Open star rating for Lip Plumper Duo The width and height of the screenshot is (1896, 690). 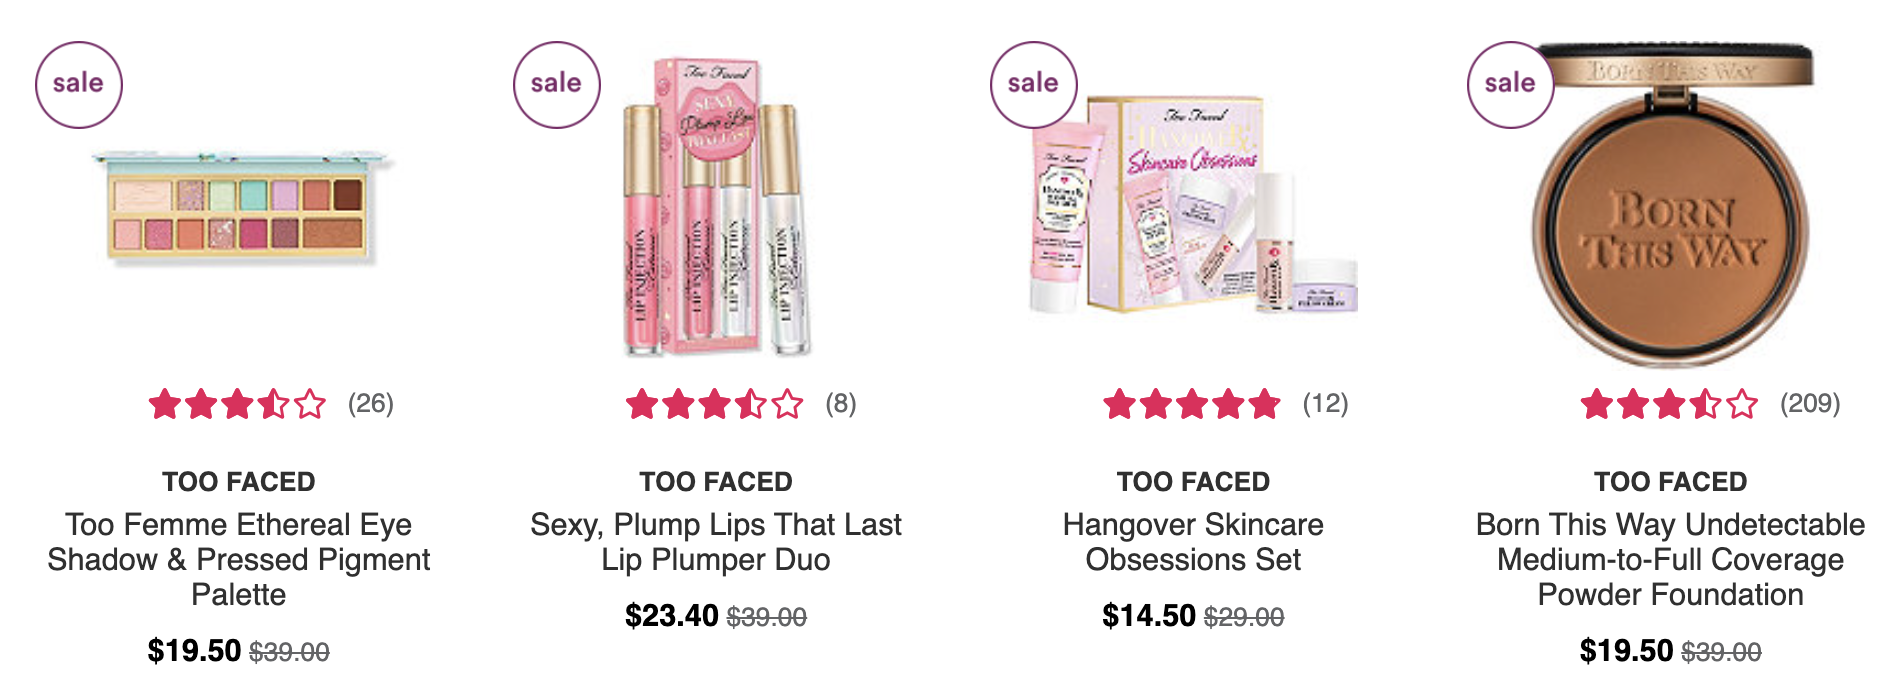click(x=715, y=404)
